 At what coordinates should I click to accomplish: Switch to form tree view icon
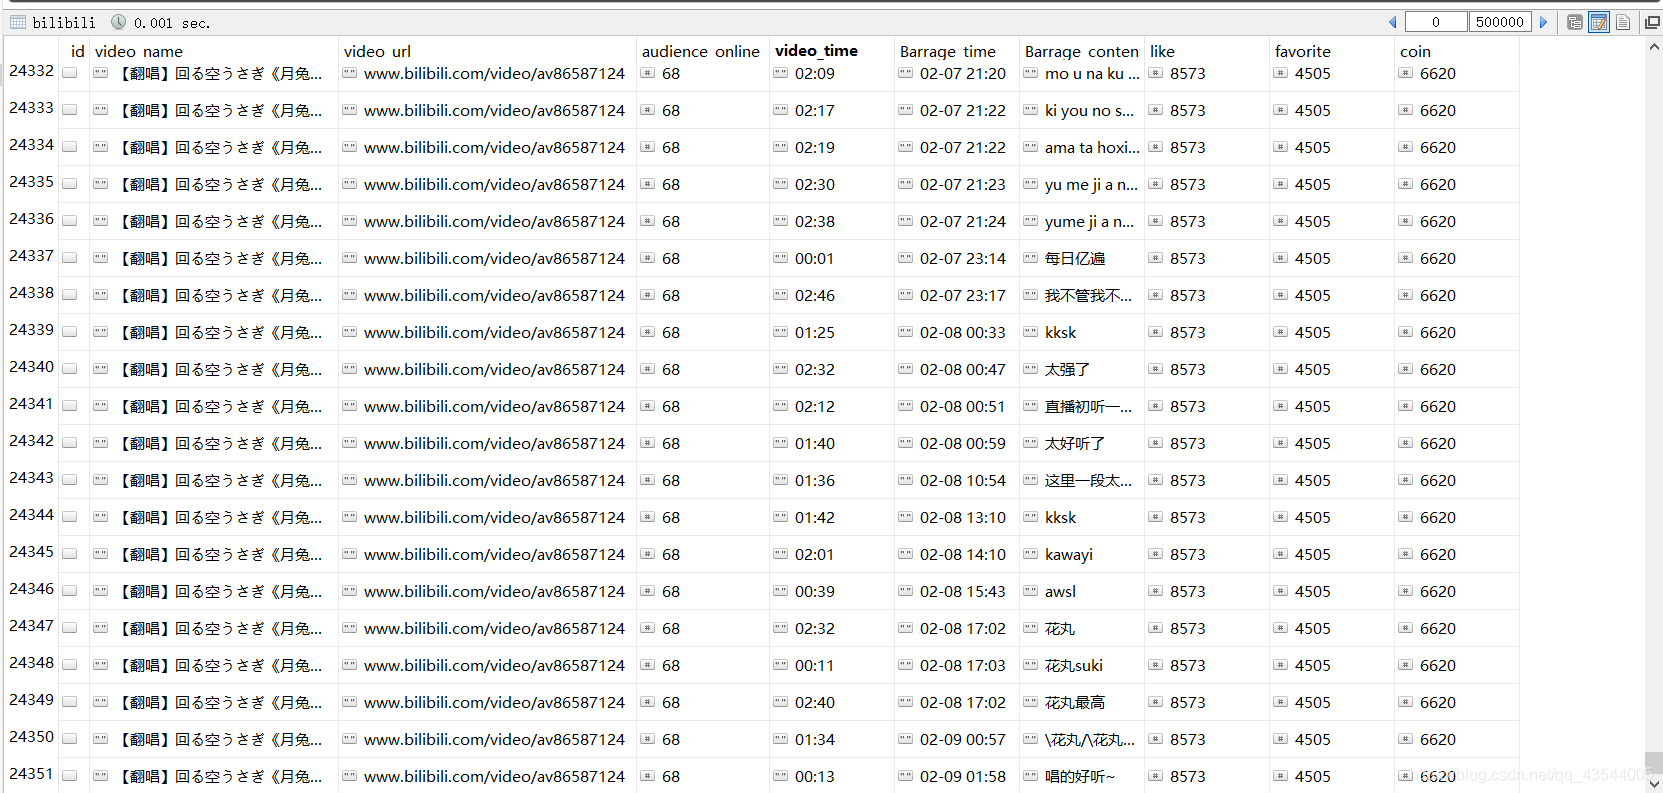click(1575, 22)
